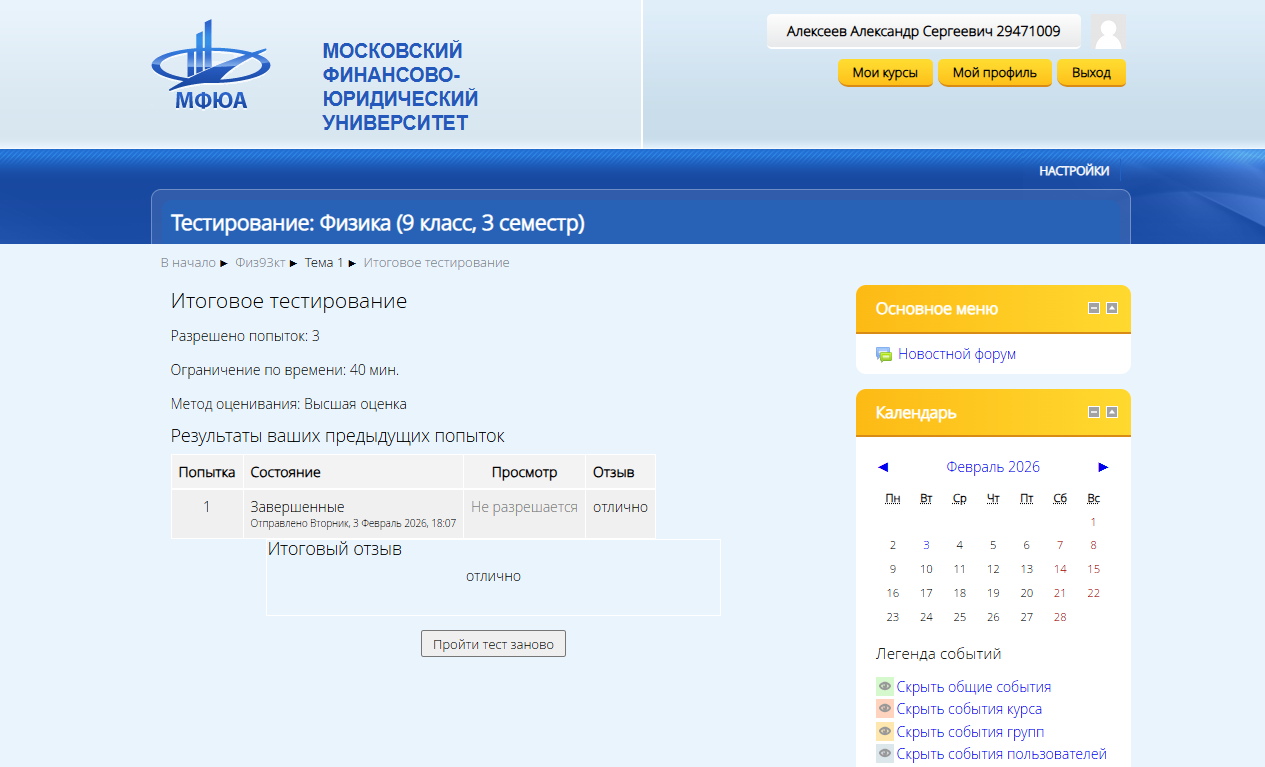Hide the Основное меню block

pos(1094,308)
